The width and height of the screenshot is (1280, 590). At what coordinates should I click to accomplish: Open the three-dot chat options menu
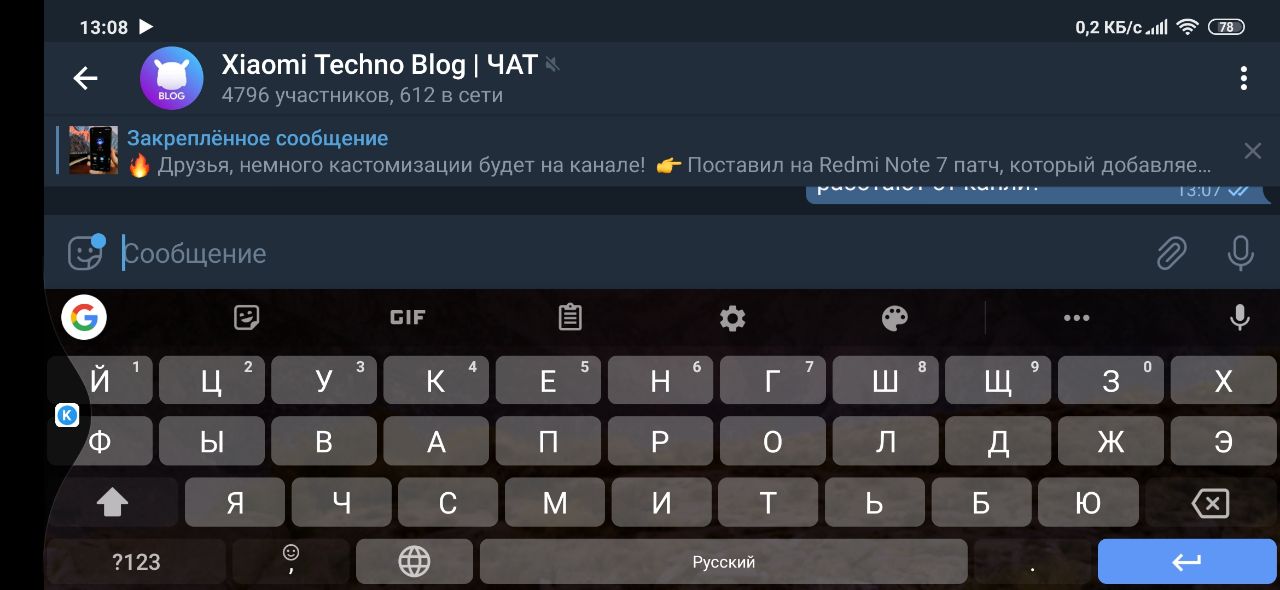point(1243,78)
